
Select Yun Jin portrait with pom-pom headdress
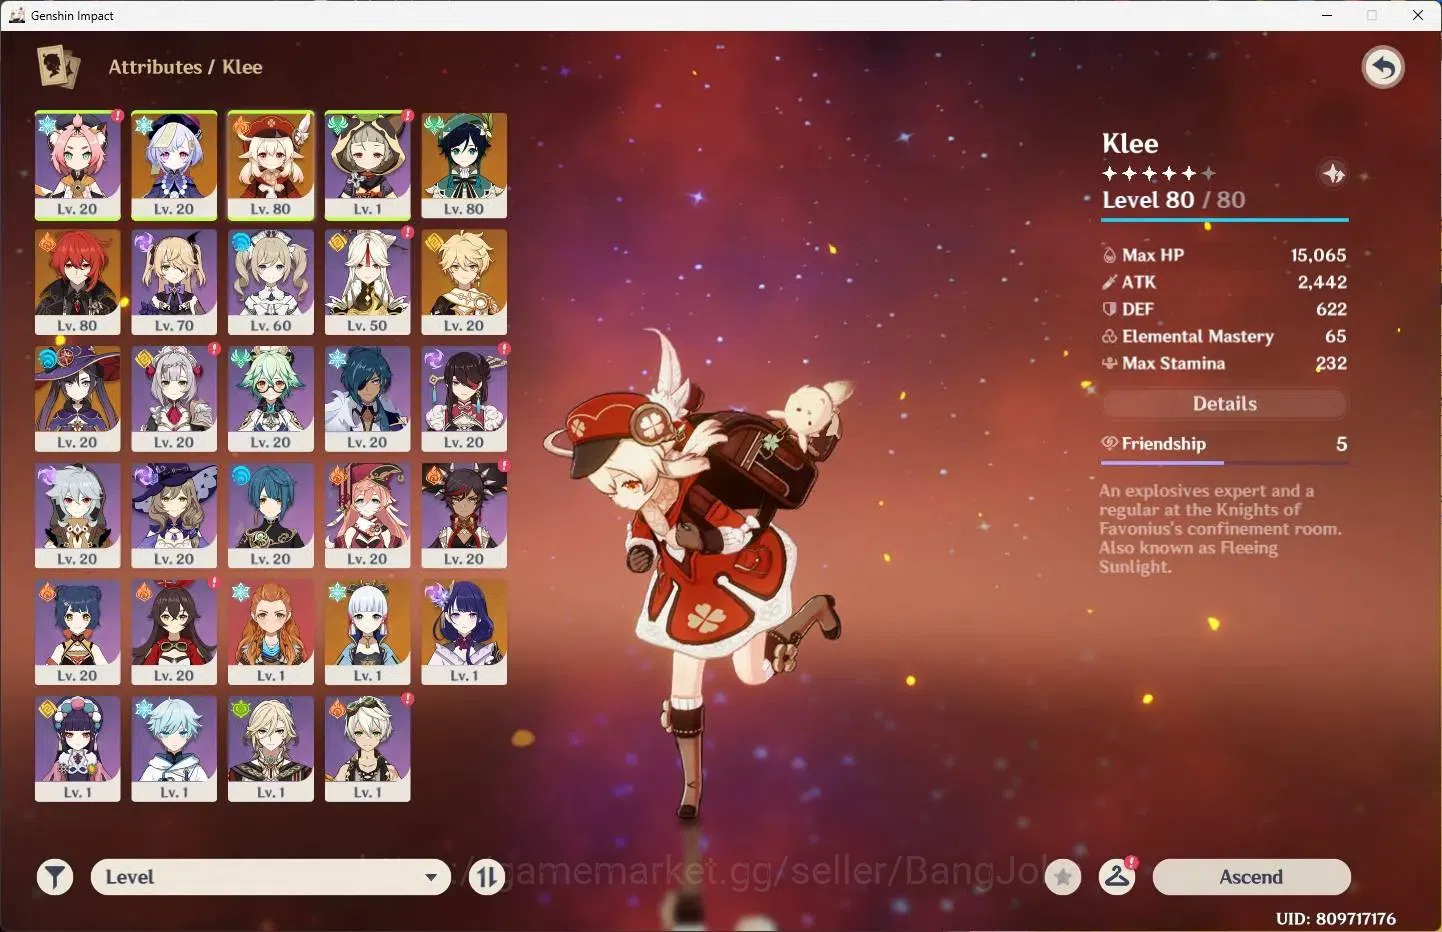point(77,749)
